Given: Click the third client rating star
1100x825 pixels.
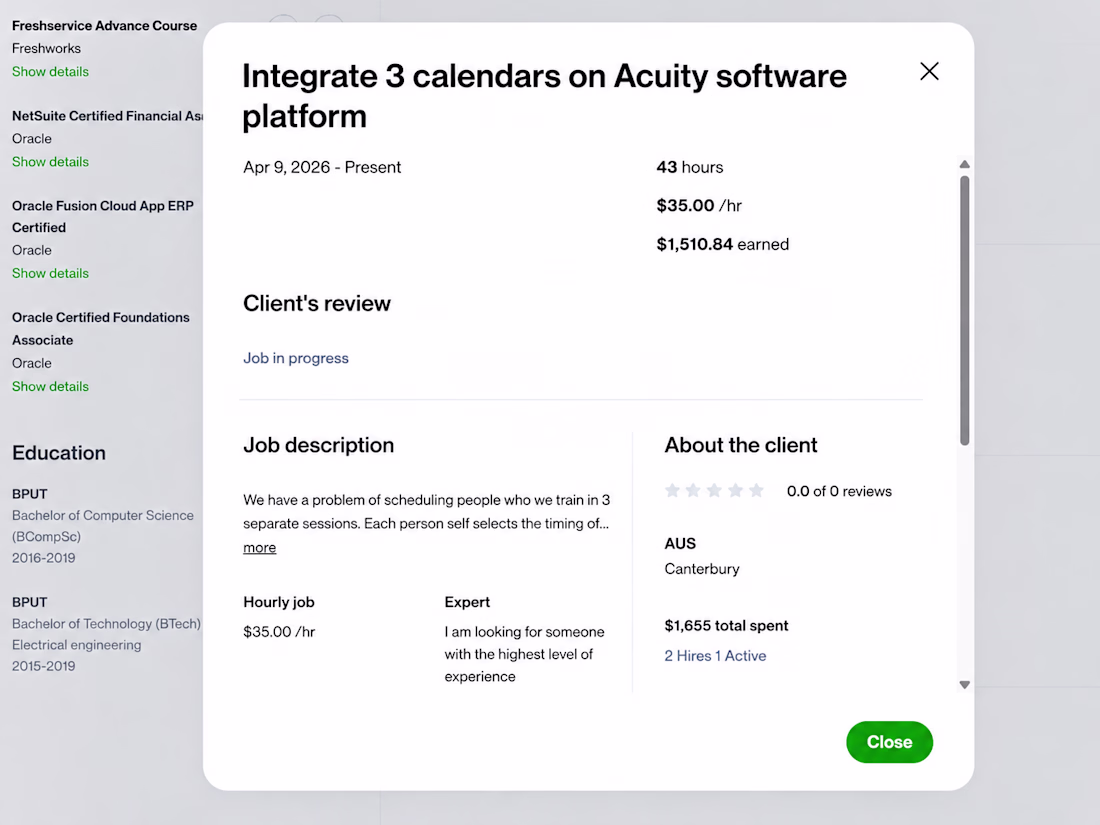Looking at the screenshot, I should (714, 490).
